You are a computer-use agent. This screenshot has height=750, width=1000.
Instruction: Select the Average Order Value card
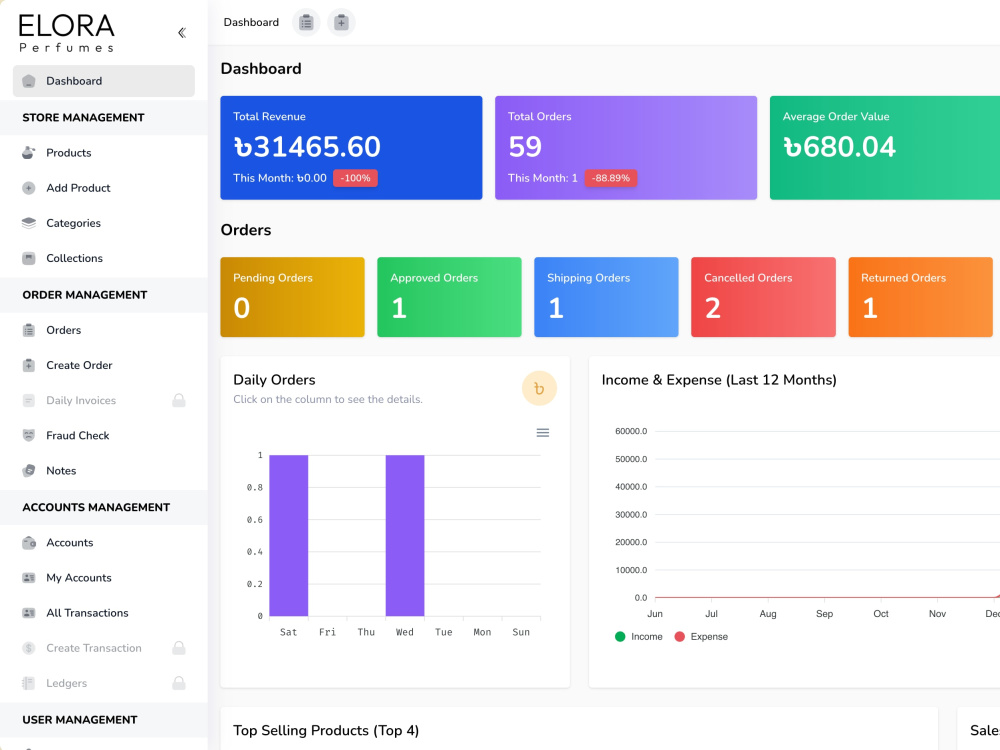point(885,148)
